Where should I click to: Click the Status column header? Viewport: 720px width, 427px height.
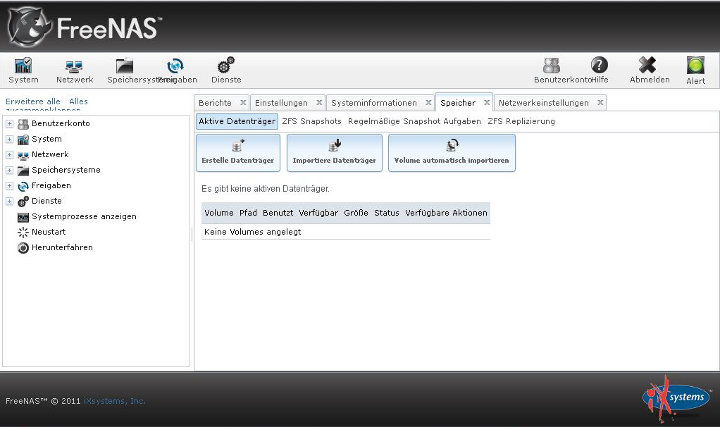pyautogui.click(x=387, y=213)
